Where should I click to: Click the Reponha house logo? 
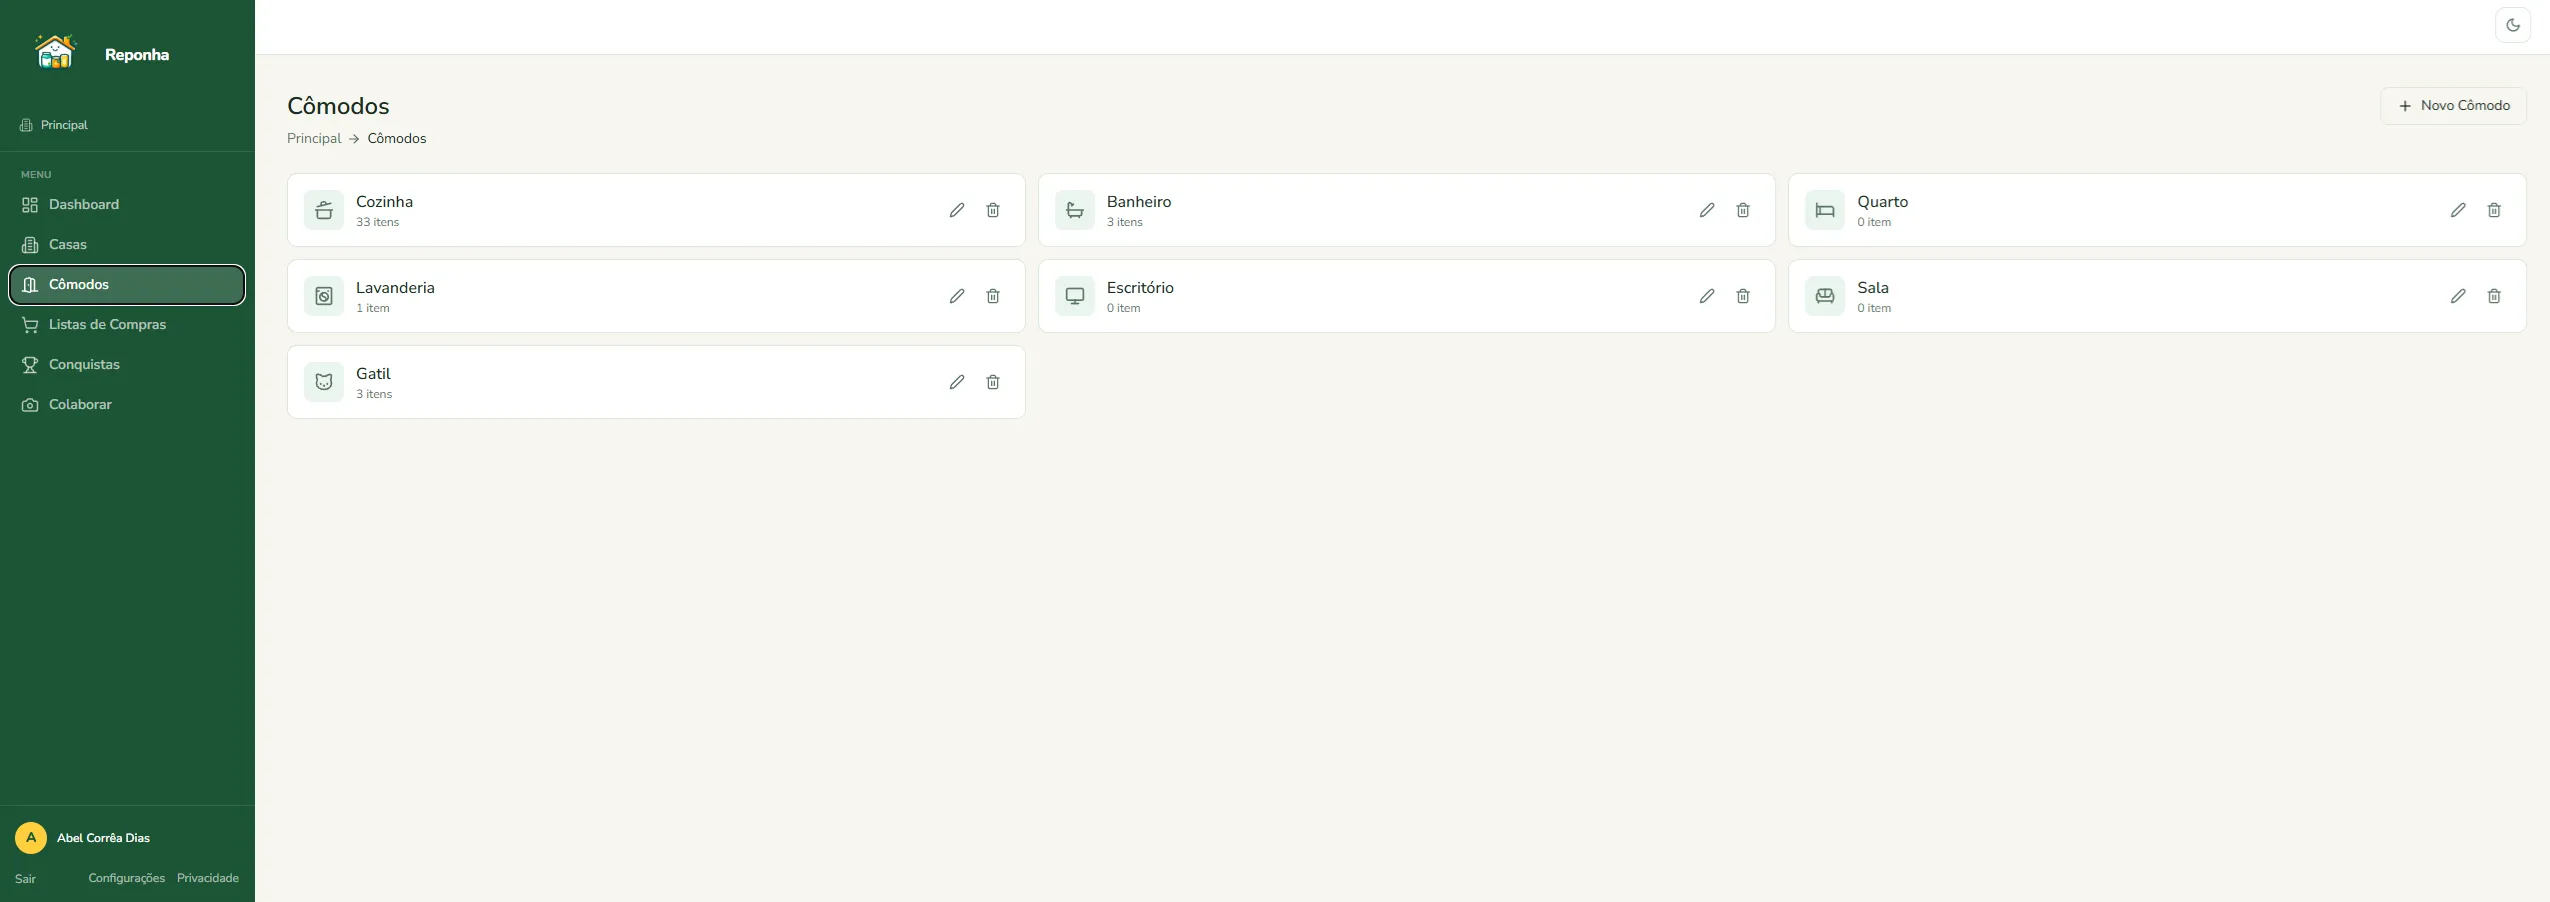coord(55,51)
